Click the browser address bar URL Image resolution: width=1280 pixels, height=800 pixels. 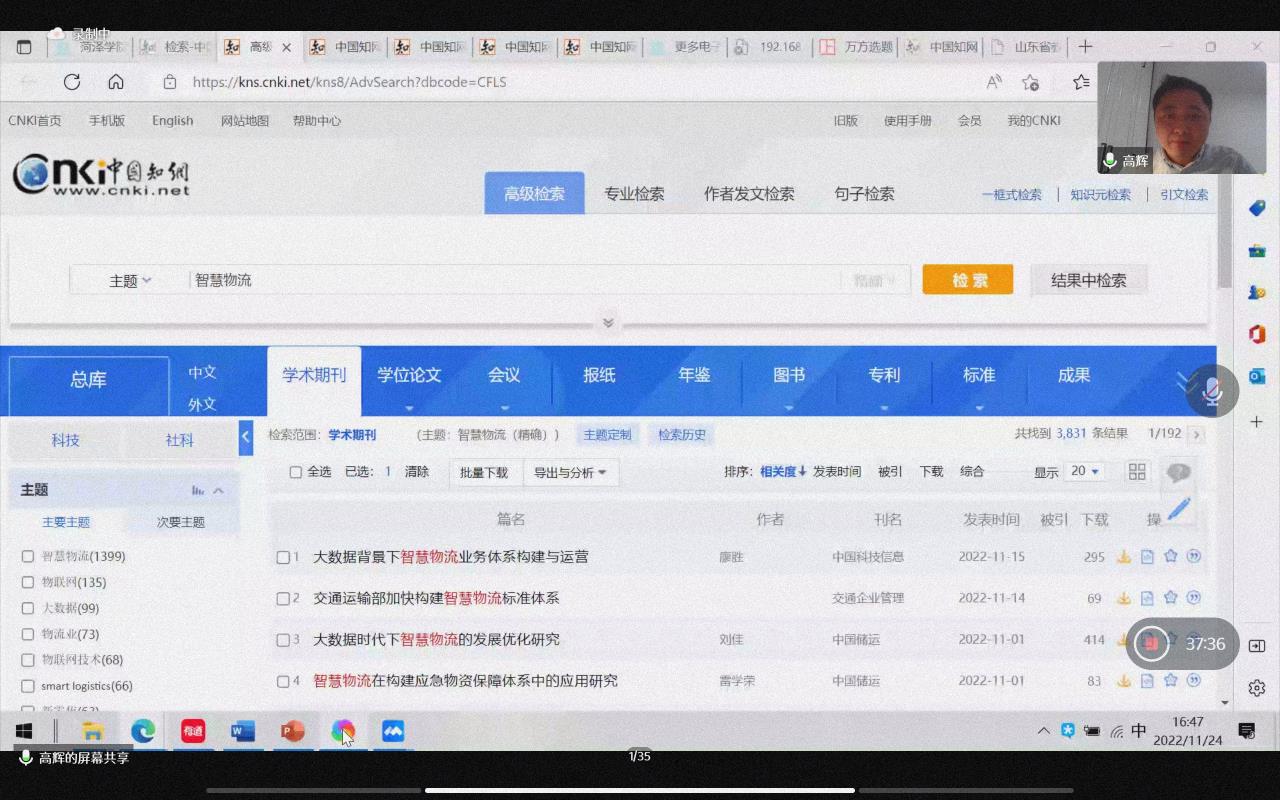pyautogui.click(x=349, y=82)
